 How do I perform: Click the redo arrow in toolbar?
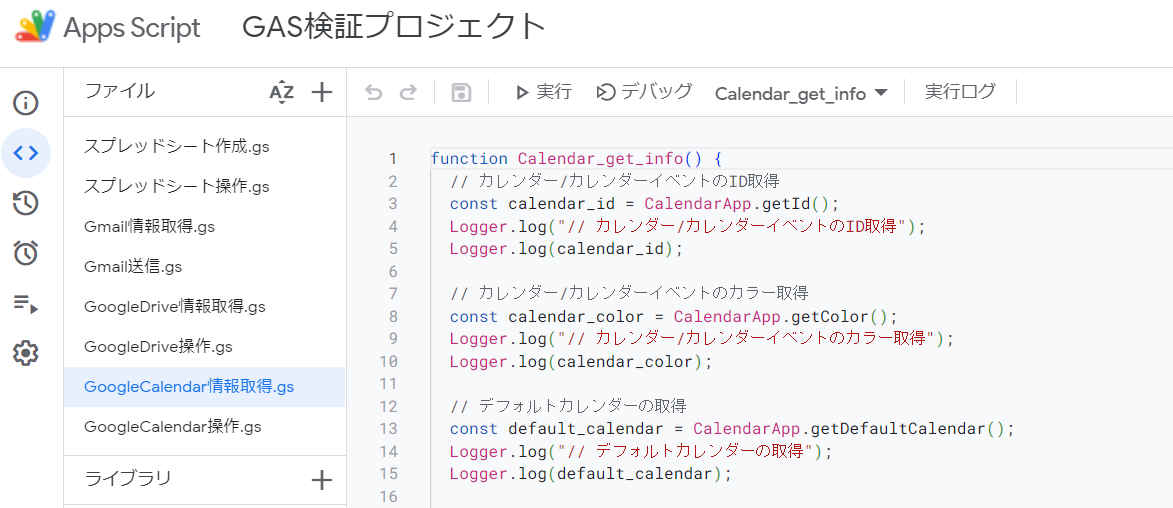408,93
